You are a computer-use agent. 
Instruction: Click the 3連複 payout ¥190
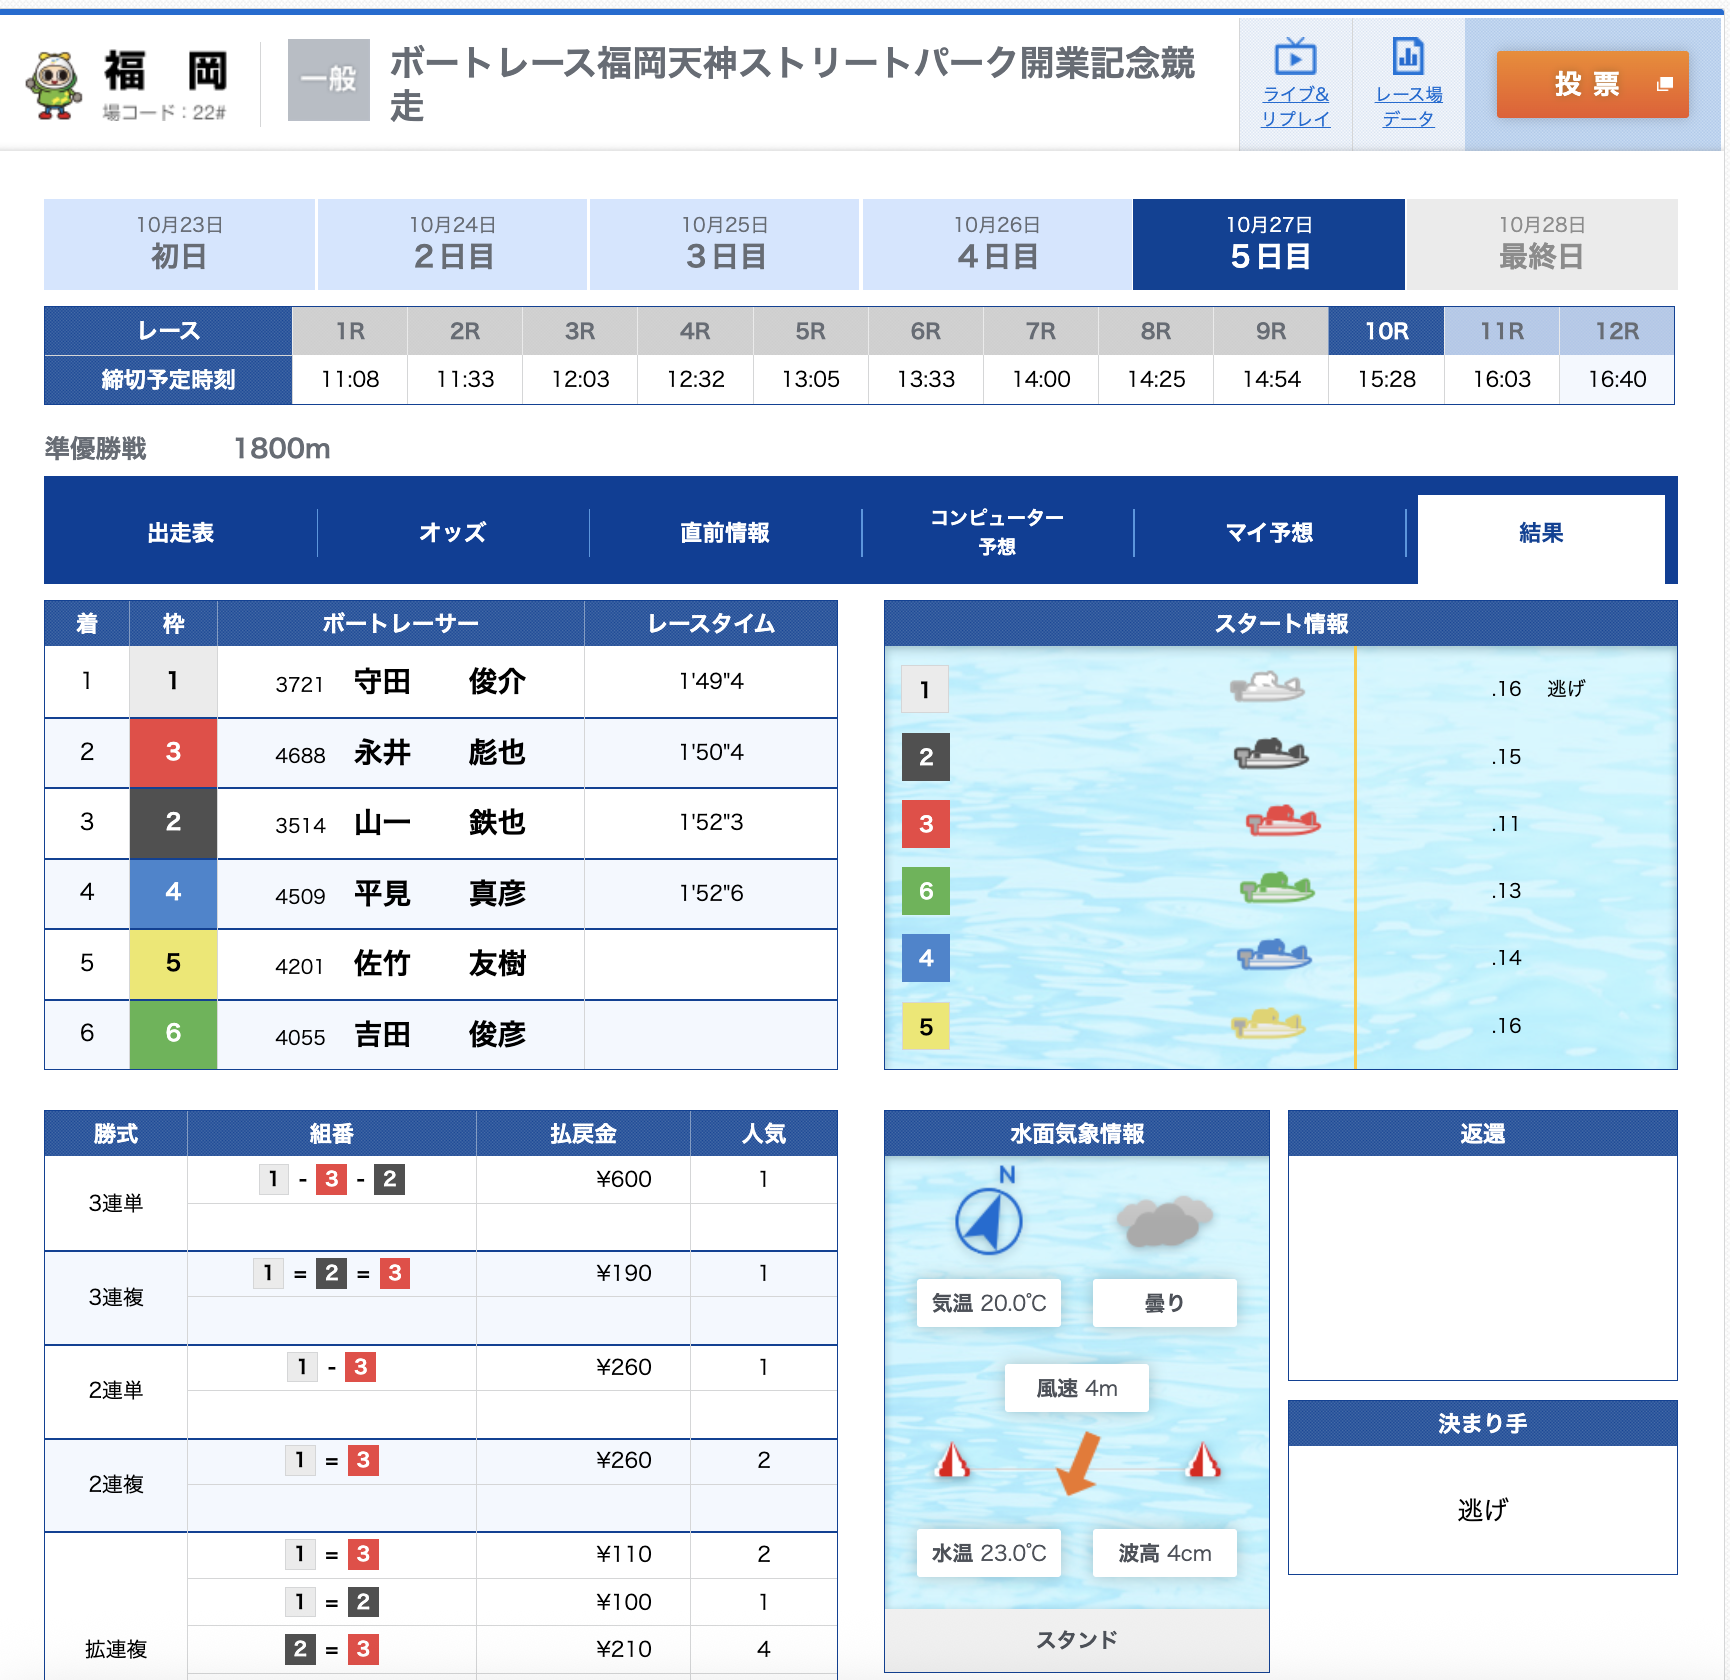pyautogui.click(x=623, y=1273)
